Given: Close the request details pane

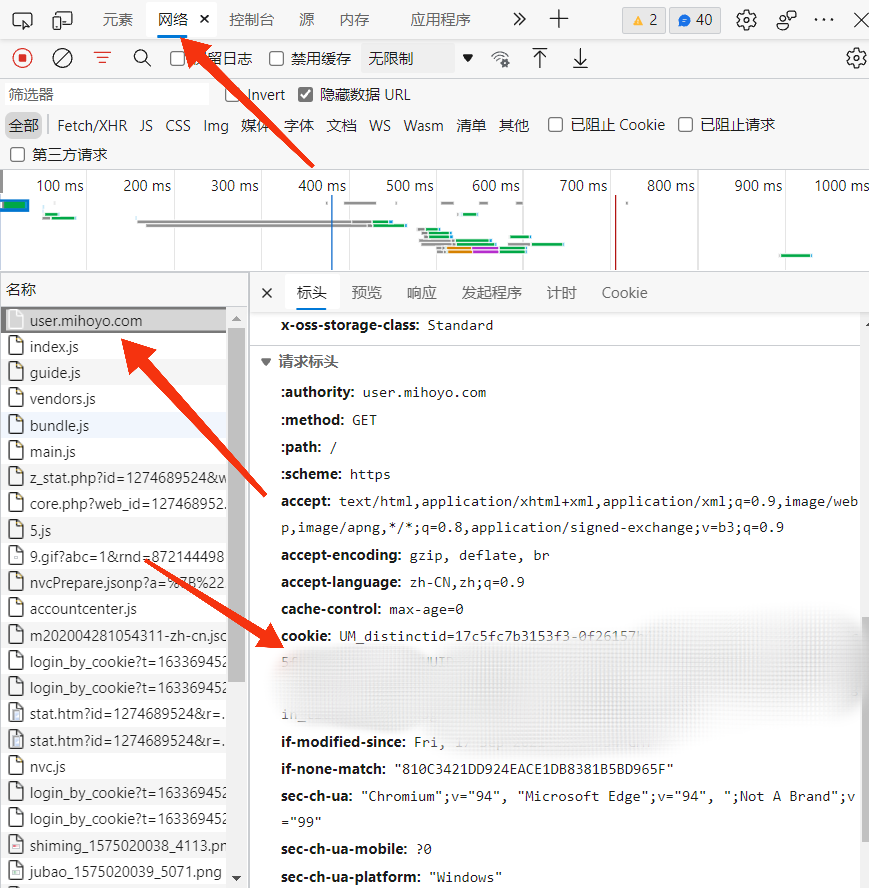Looking at the screenshot, I should tap(267, 293).
